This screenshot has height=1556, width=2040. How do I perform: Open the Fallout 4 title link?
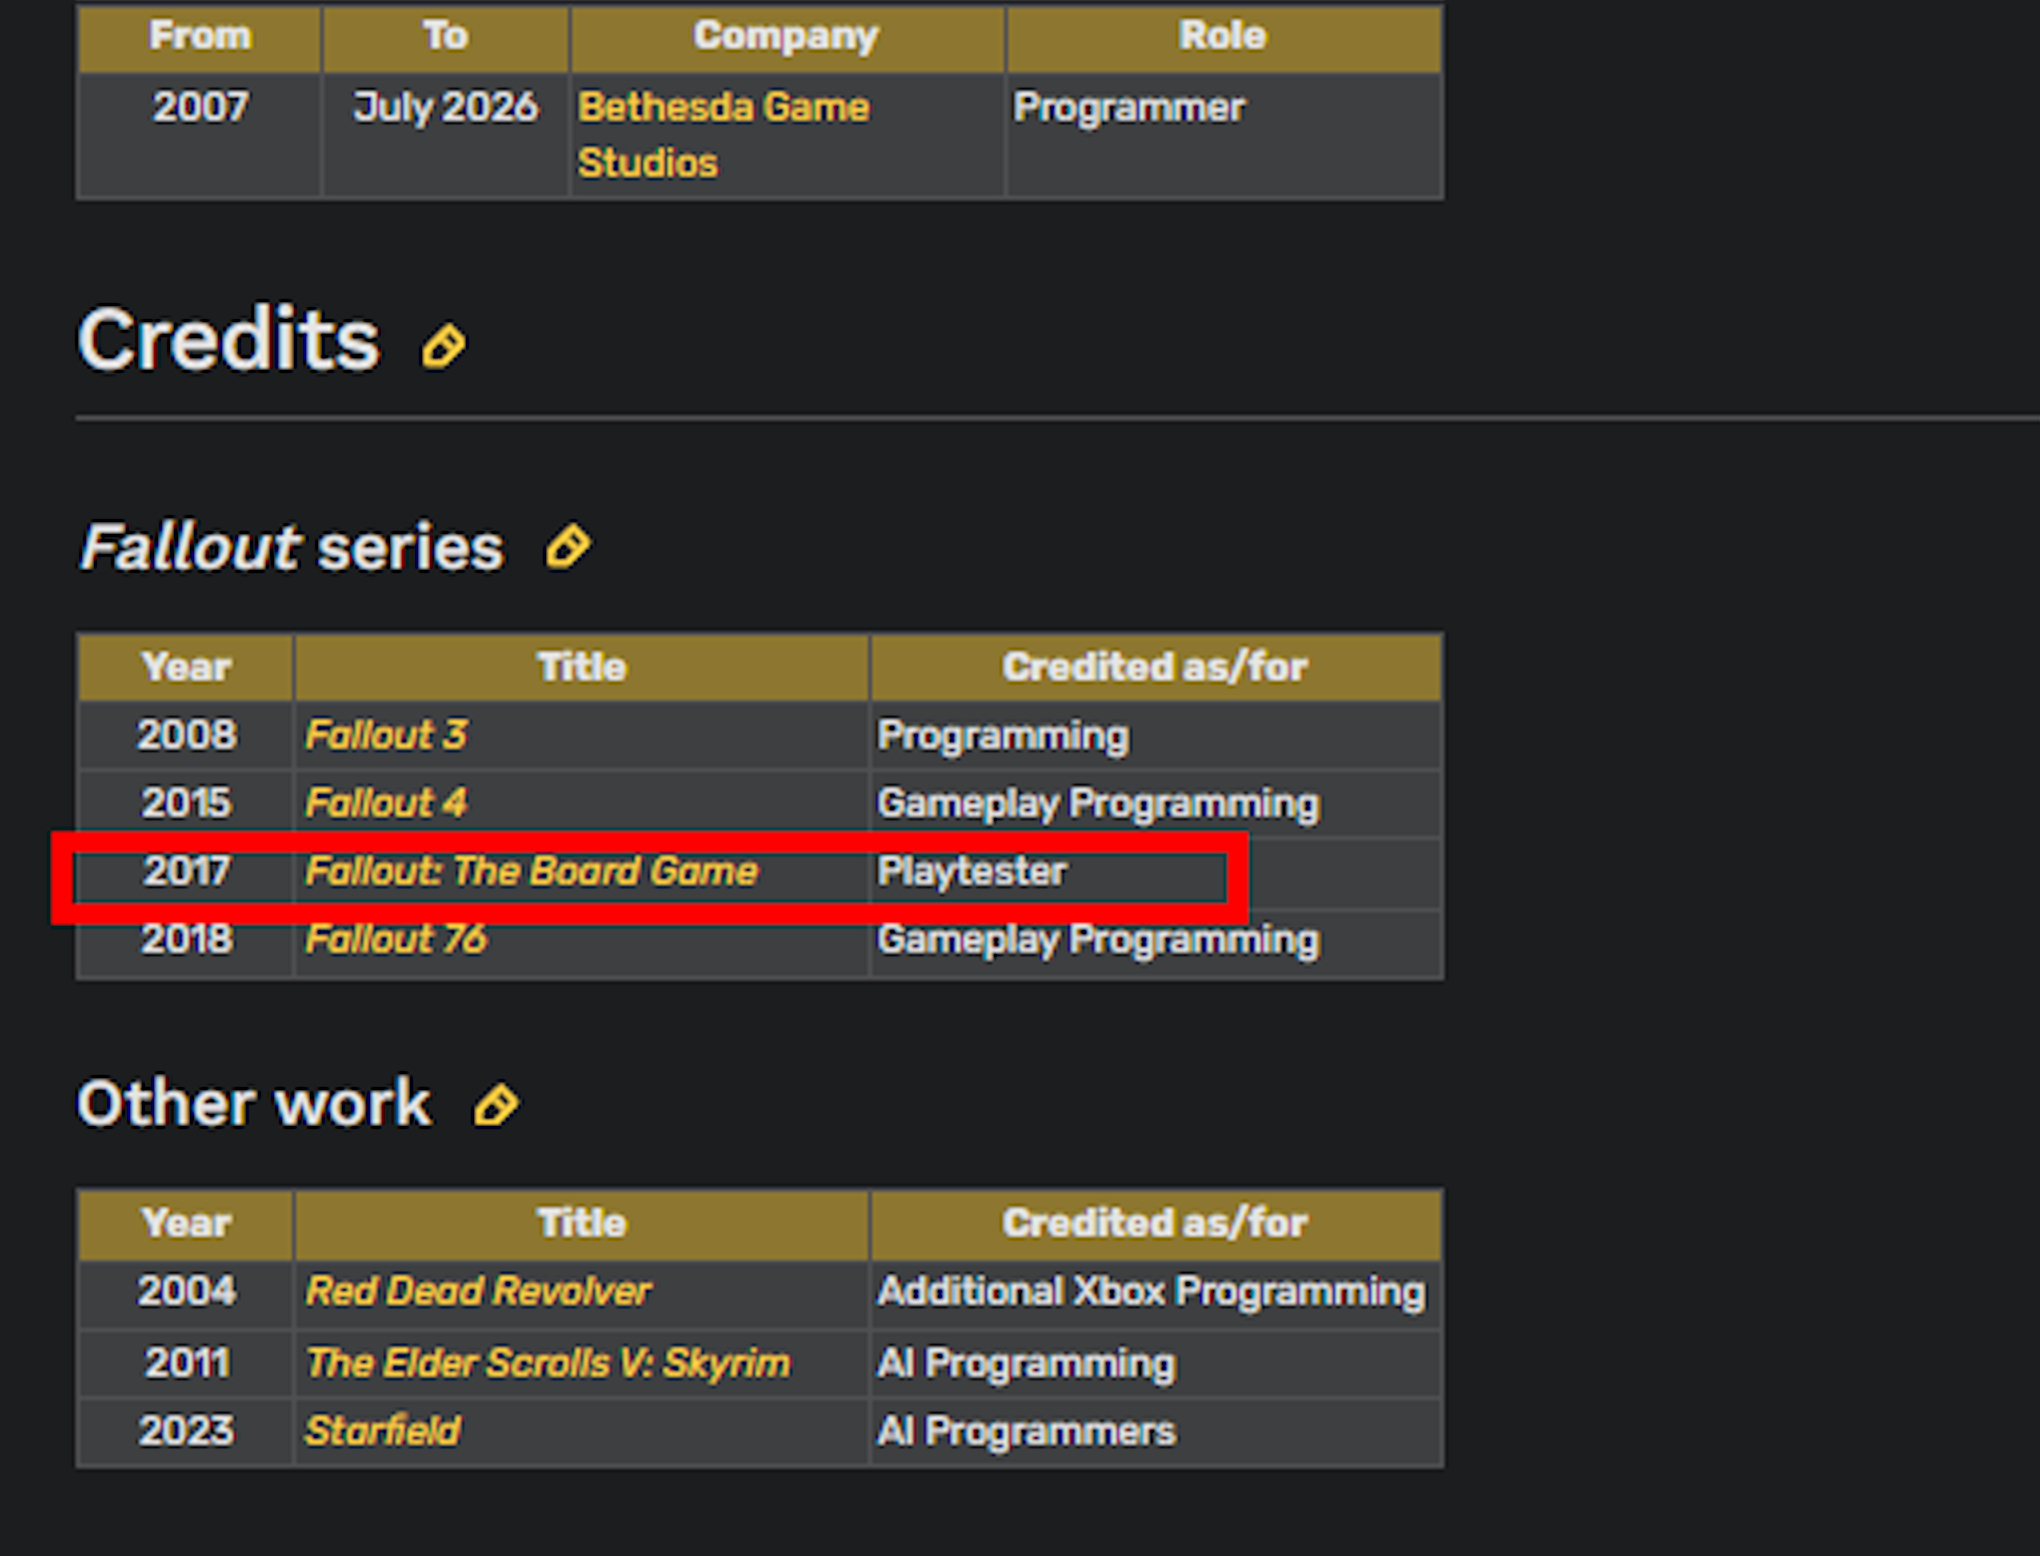pos(386,803)
